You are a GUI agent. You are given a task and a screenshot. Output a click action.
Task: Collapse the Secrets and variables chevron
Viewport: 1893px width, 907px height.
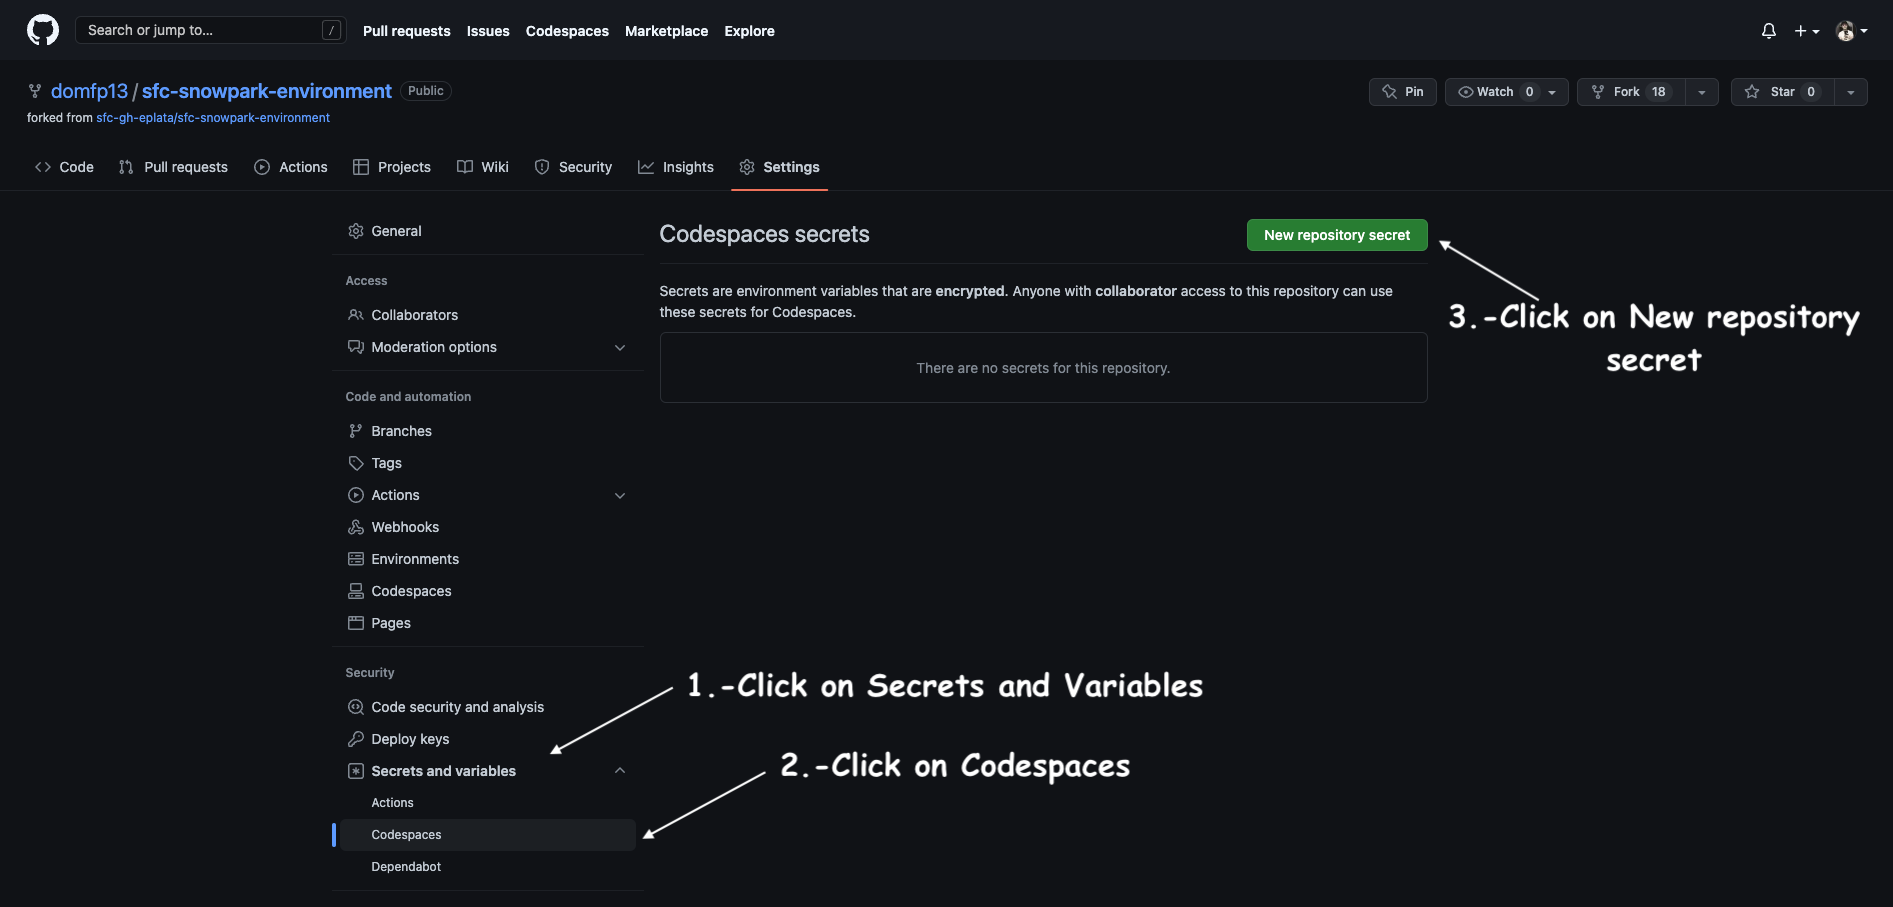pyautogui.click(x=620, y=771)
